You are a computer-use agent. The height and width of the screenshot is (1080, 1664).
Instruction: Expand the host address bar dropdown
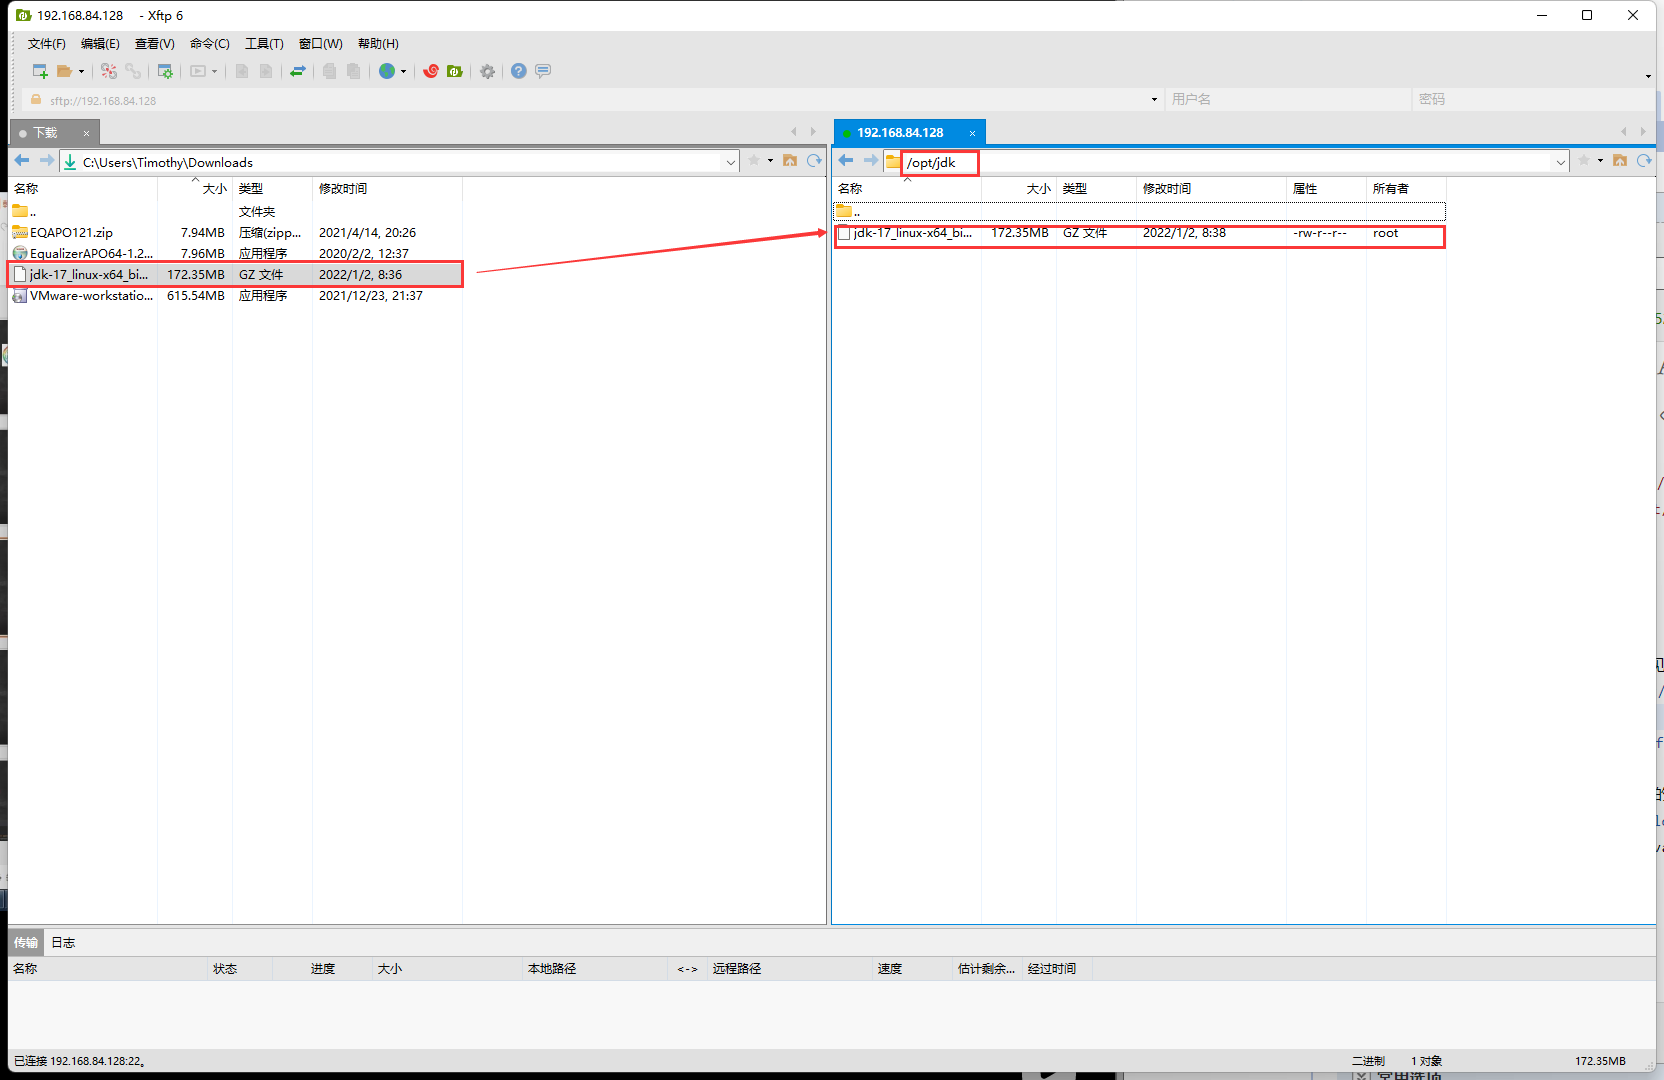pyautogui.click(x=1154, y=100)
